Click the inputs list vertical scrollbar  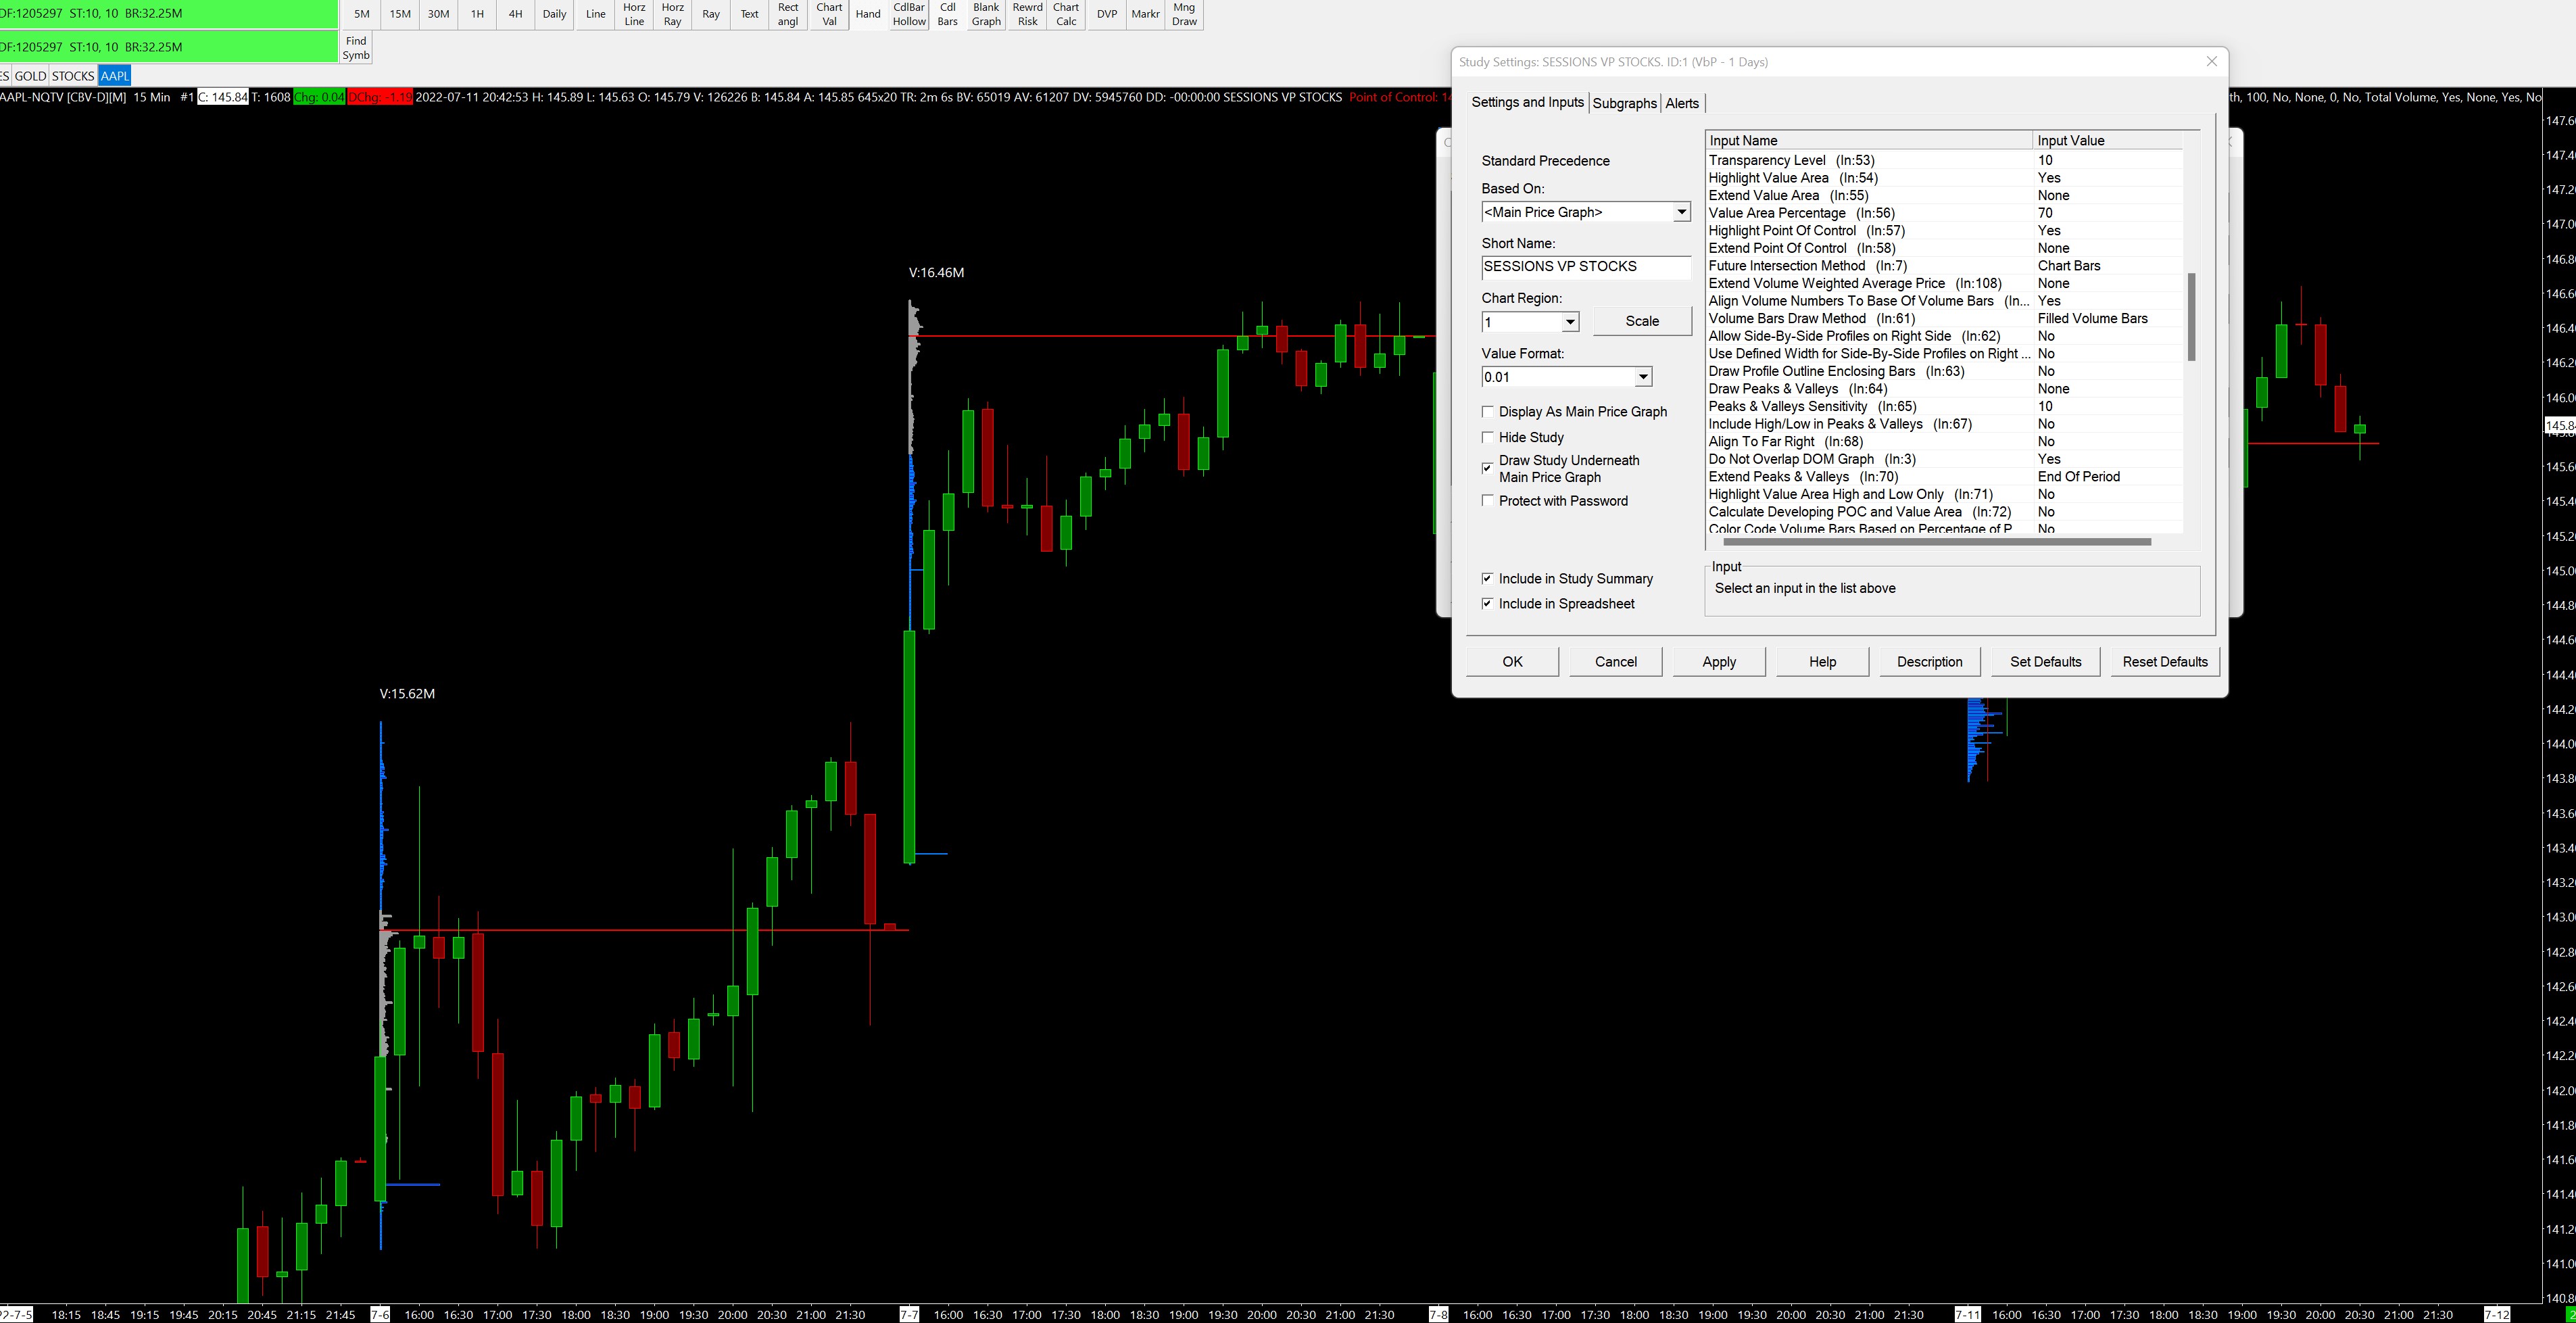[x=2191, y=316]
